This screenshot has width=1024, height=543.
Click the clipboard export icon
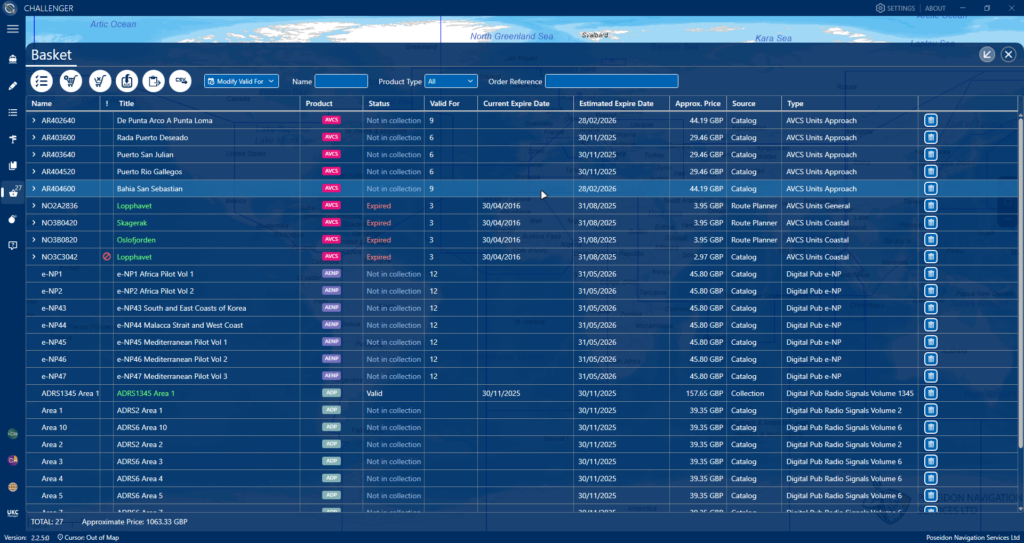point(153,81)
